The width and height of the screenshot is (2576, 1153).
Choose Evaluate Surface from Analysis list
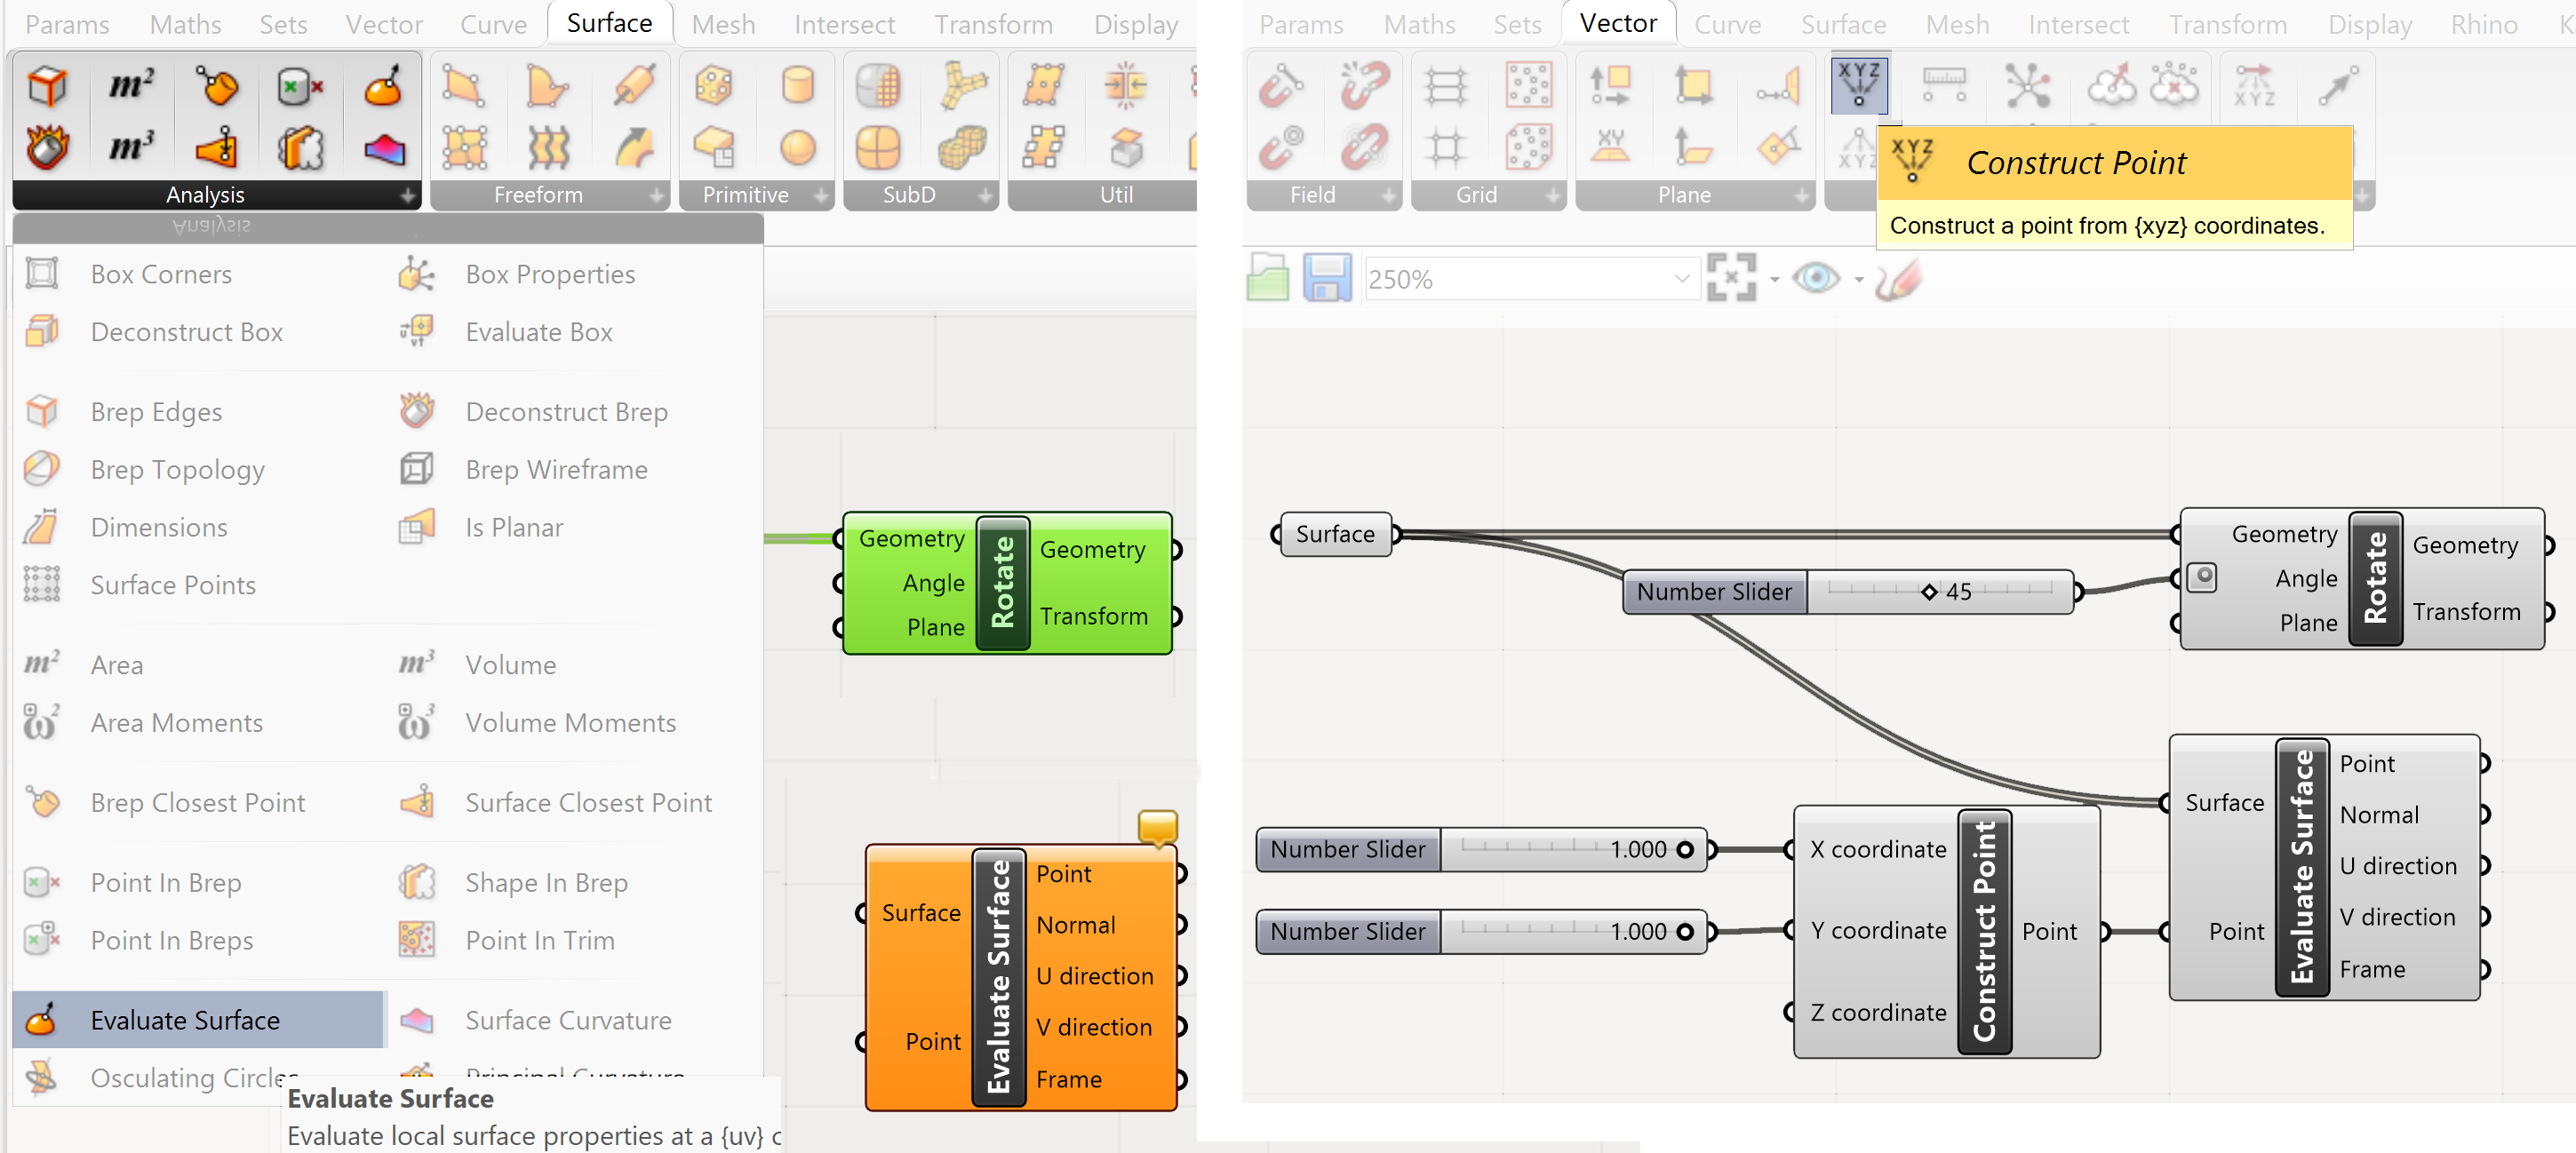[x=185, y=1020]
